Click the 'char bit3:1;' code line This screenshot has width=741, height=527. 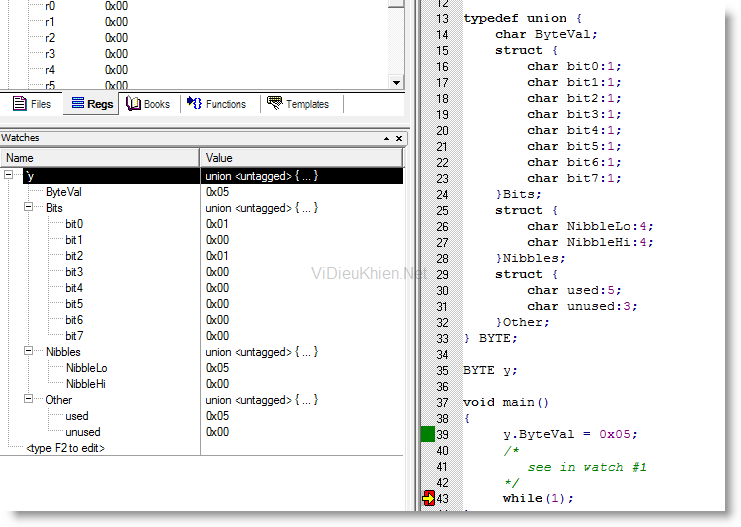[x=574, y=114]
